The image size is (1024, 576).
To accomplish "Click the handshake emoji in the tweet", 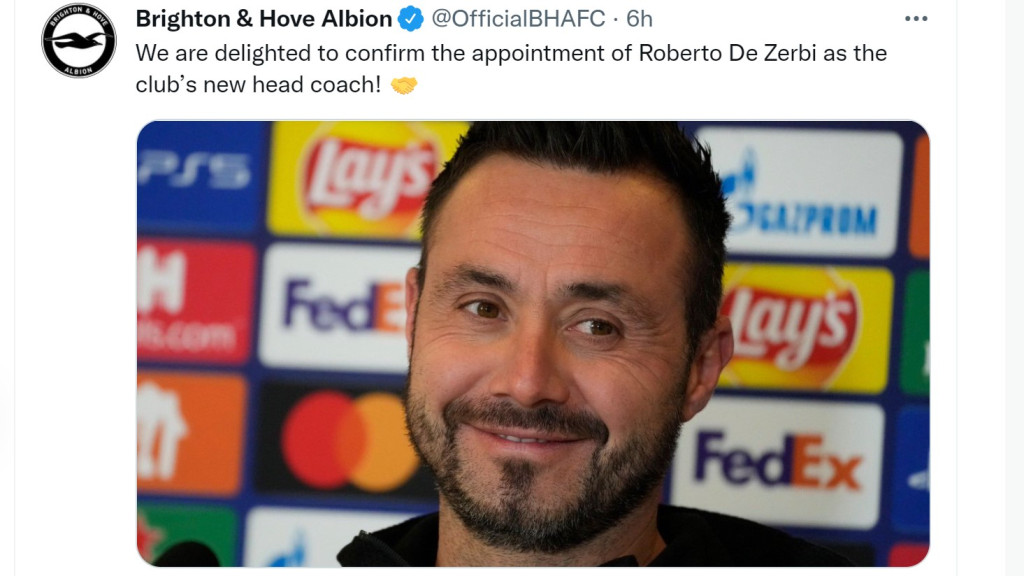I will click(x=404, y=85).
